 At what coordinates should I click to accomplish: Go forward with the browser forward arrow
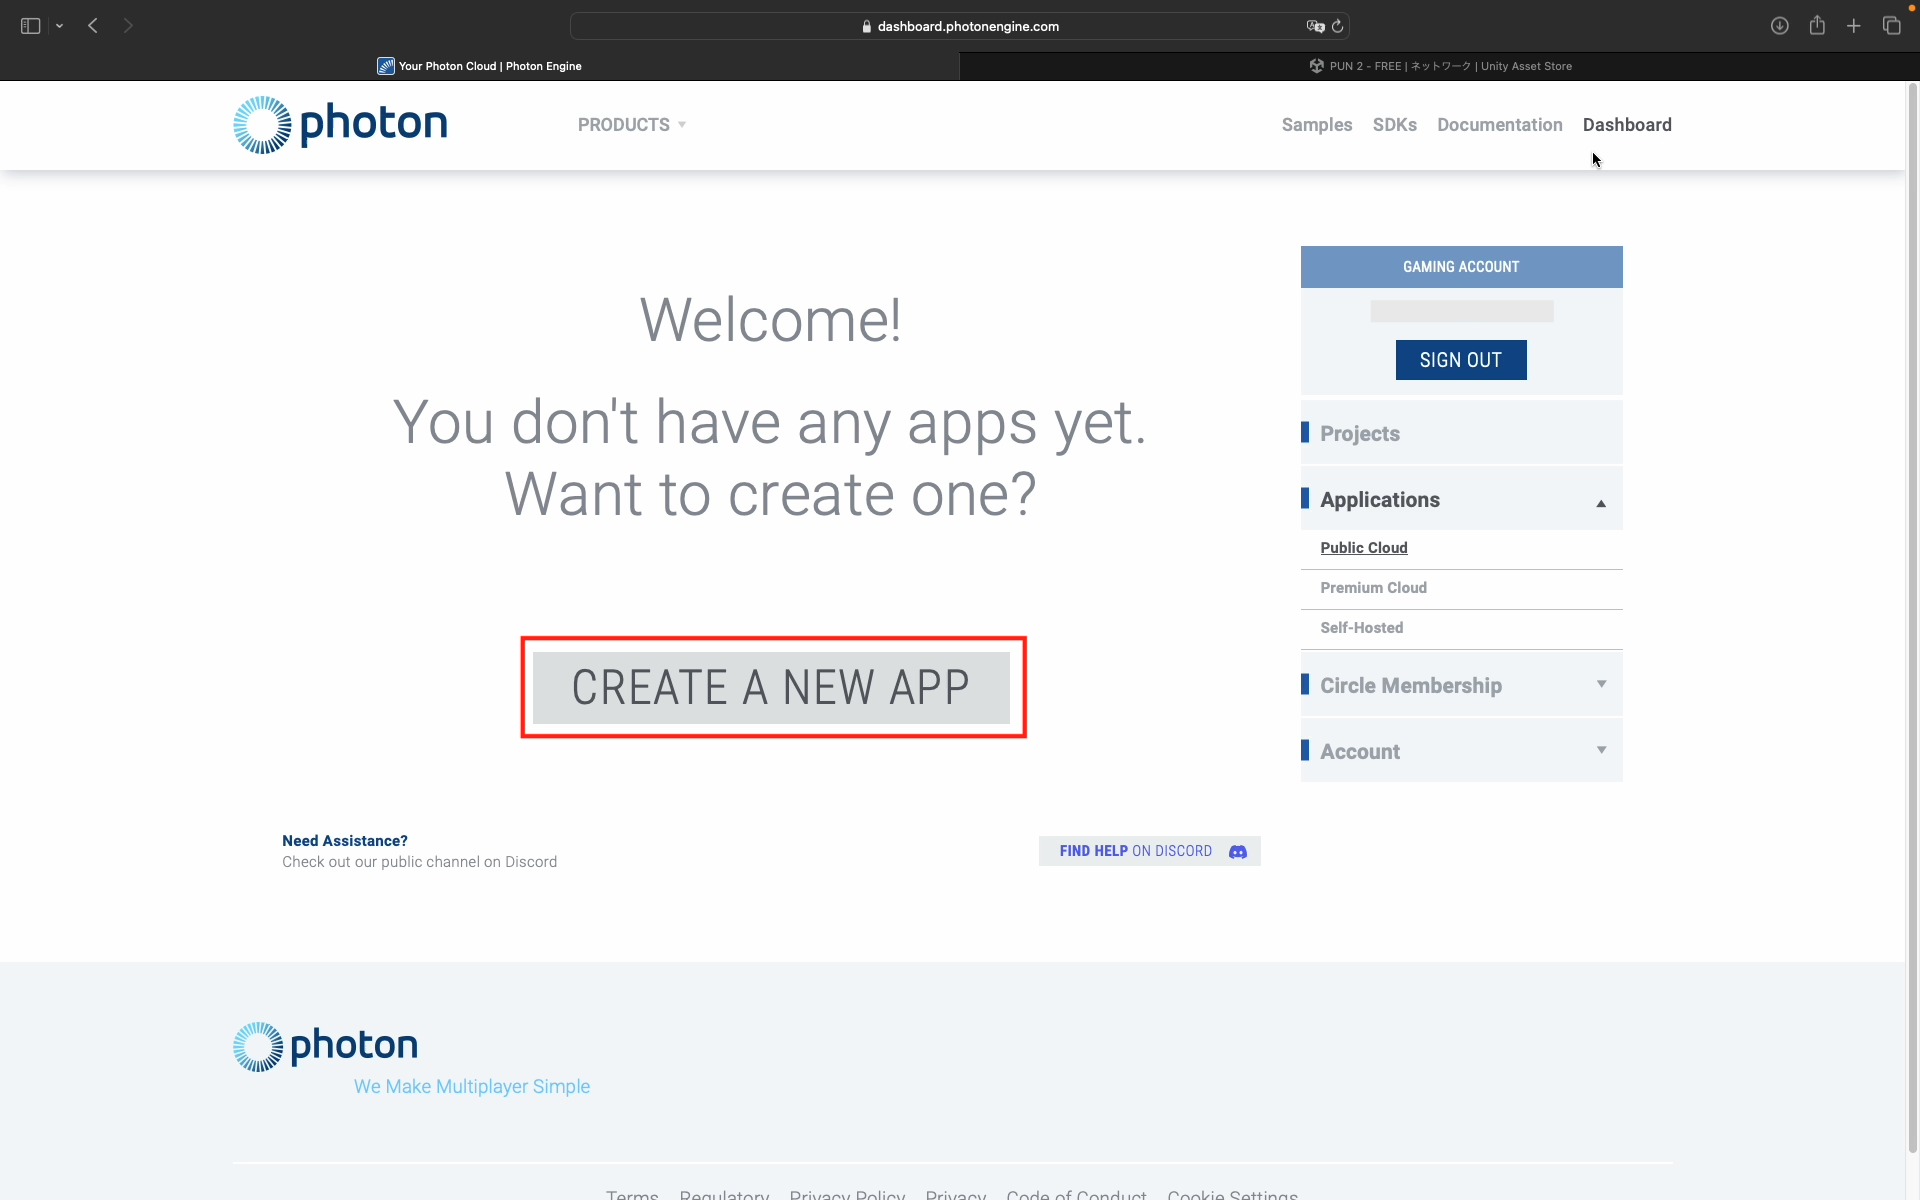tap(128, 26)
